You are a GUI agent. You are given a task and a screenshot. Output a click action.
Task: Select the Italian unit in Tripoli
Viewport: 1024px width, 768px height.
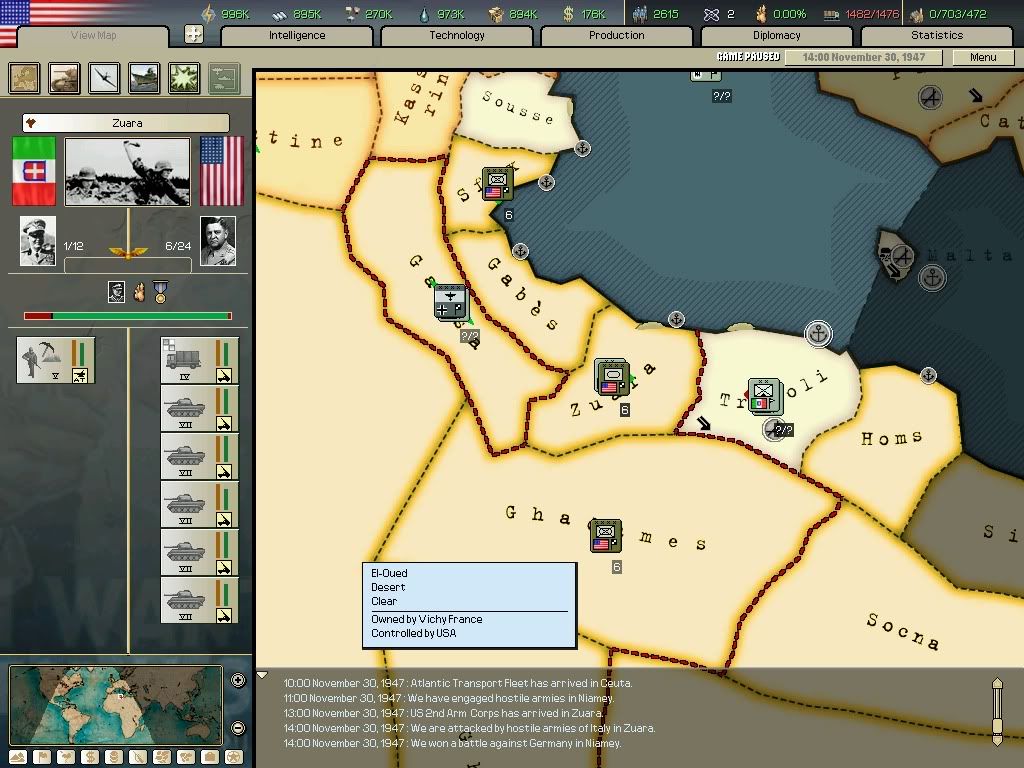coord(764,395)
